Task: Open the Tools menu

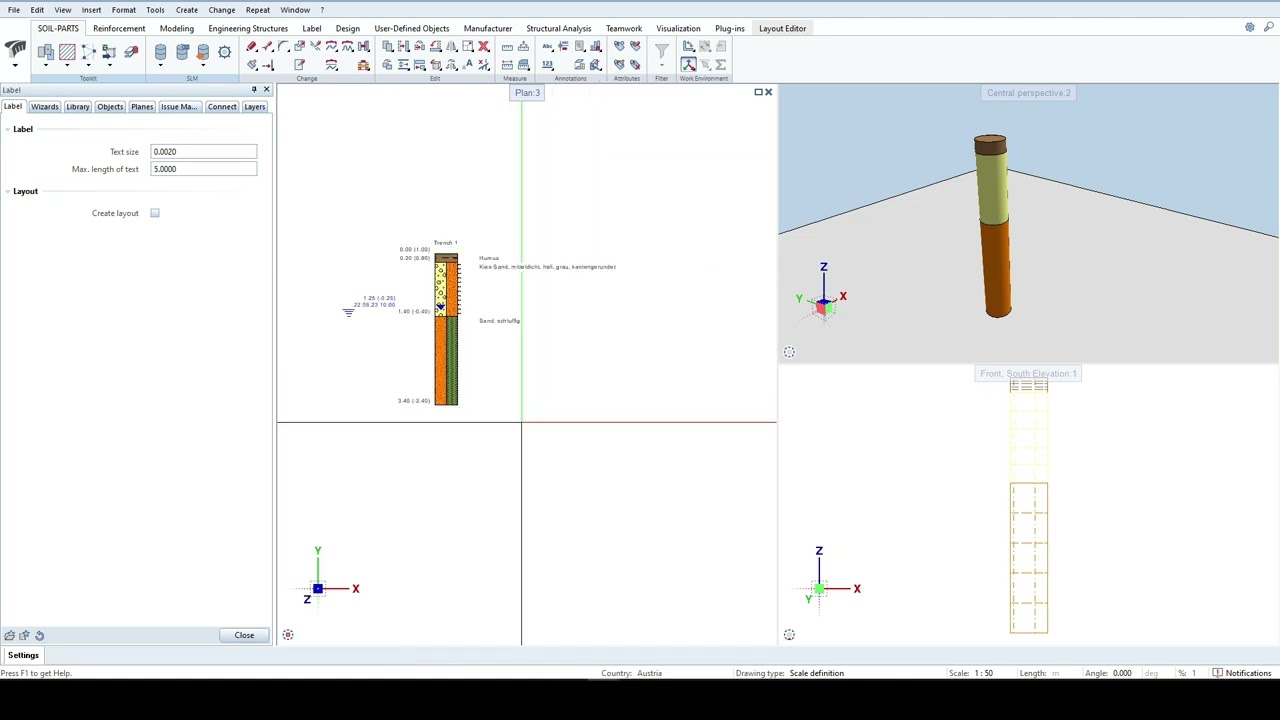Action: point(155,10)
